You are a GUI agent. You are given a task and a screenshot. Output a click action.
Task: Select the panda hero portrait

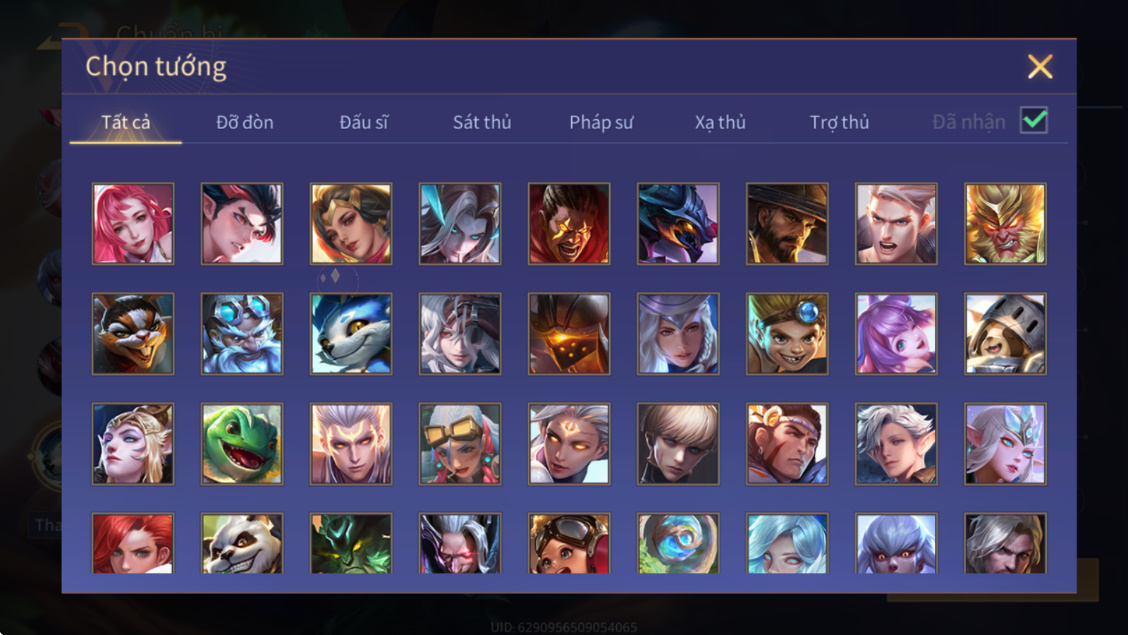(x=242, y=543)
